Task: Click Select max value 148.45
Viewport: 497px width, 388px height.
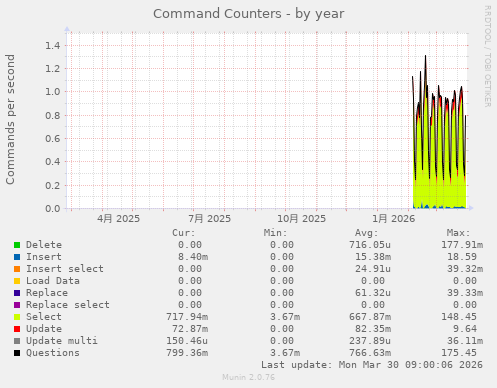Action: (x=459, y=317)
